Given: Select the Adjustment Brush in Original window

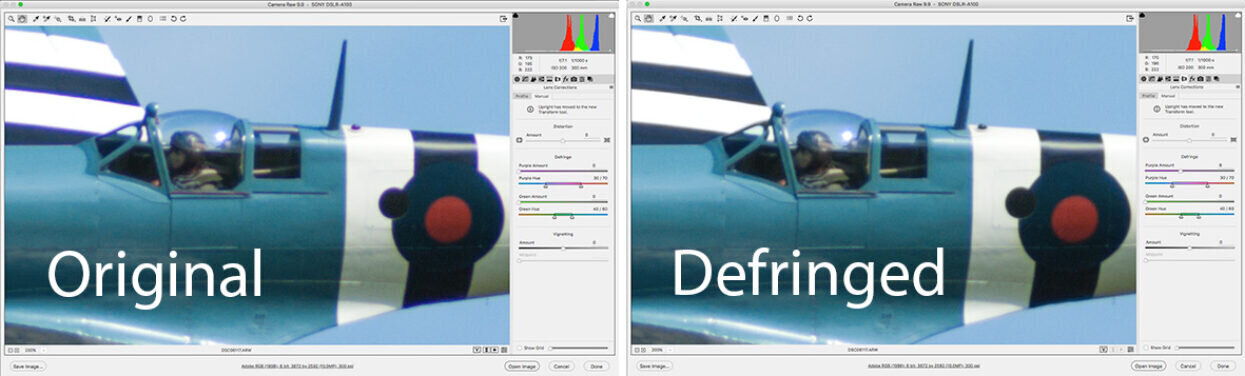Looking at the screenshot, I should 128,19.
